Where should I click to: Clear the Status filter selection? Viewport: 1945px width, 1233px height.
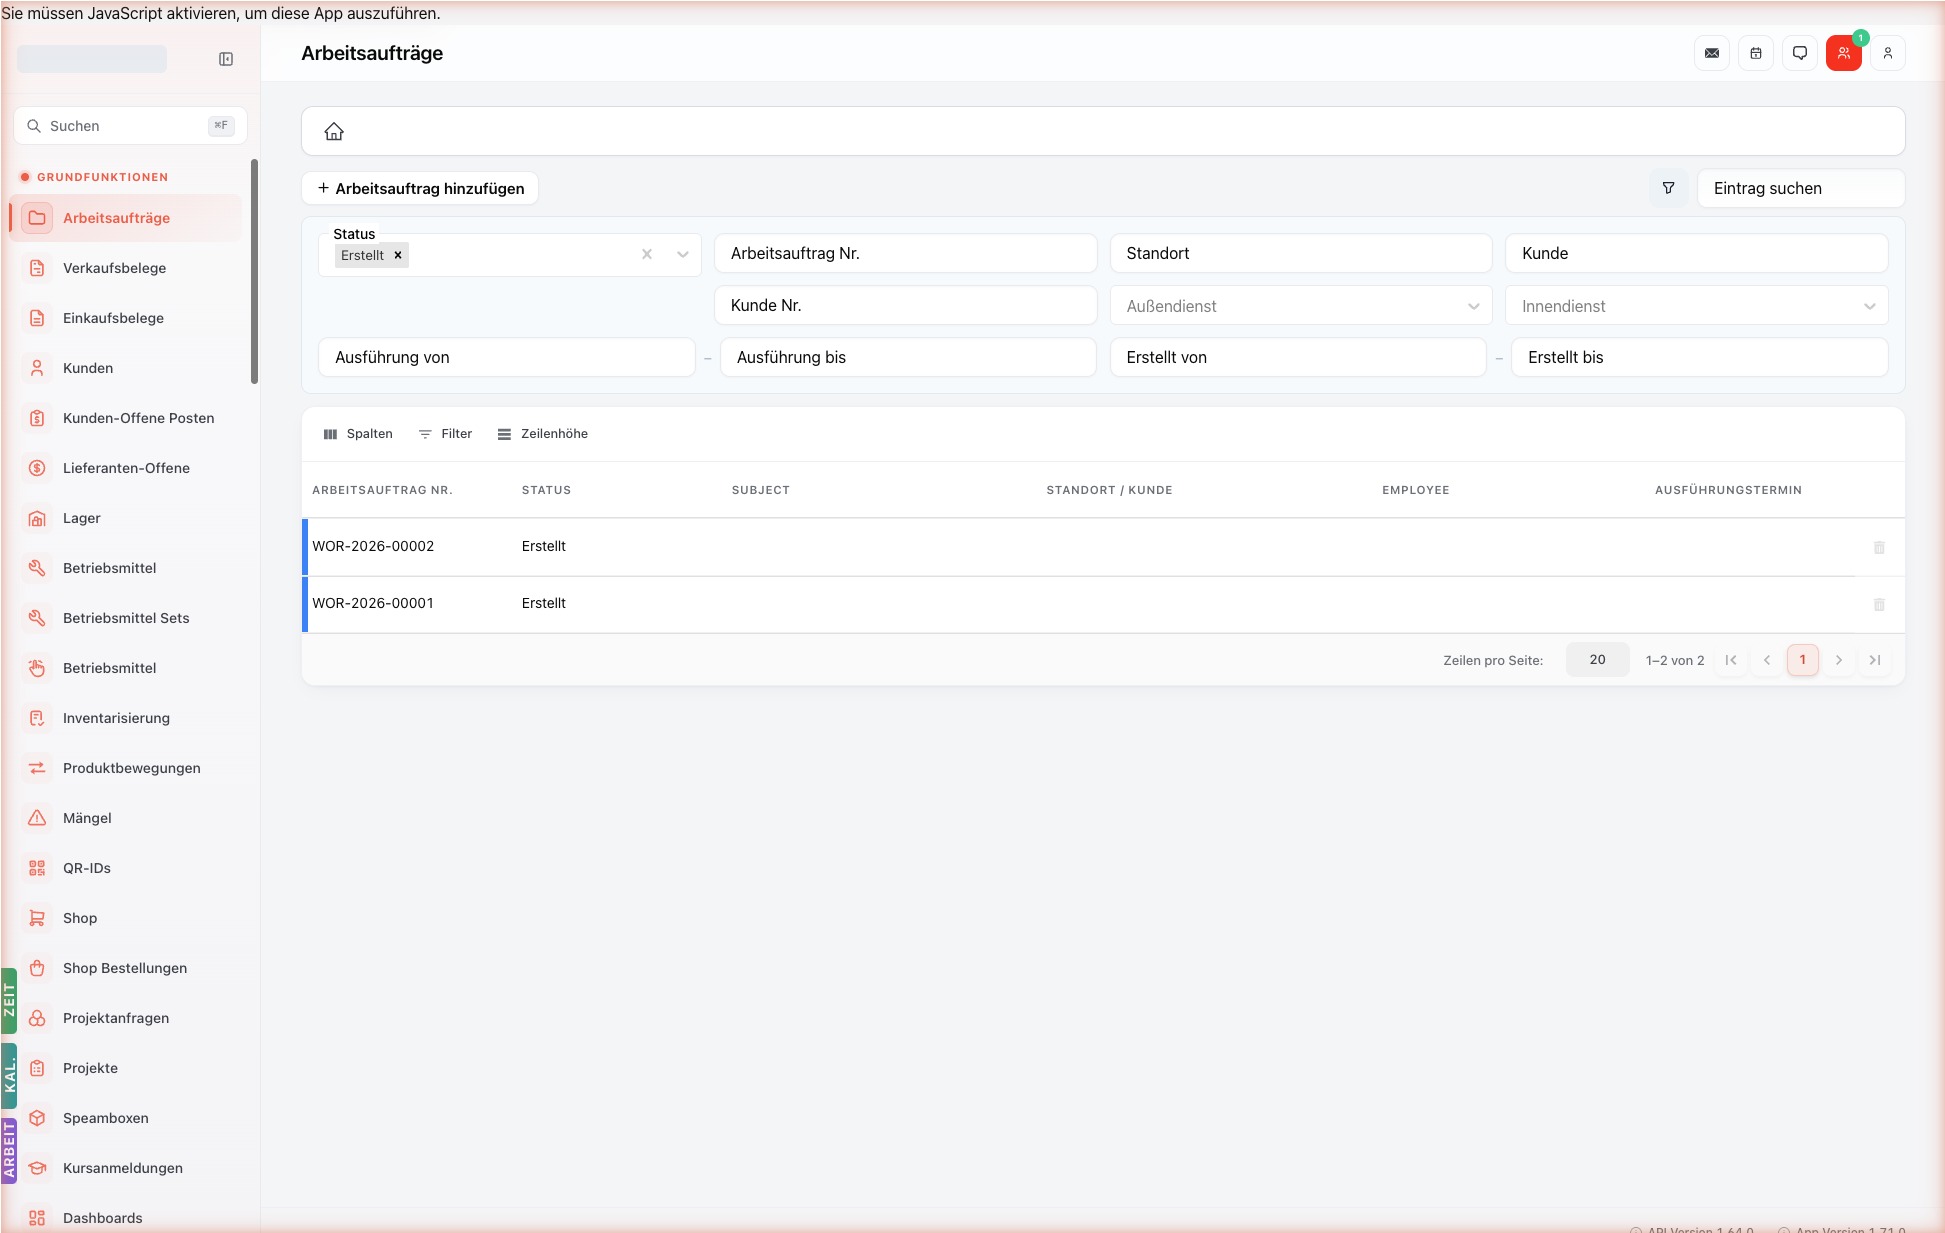(x=647, y=254)
